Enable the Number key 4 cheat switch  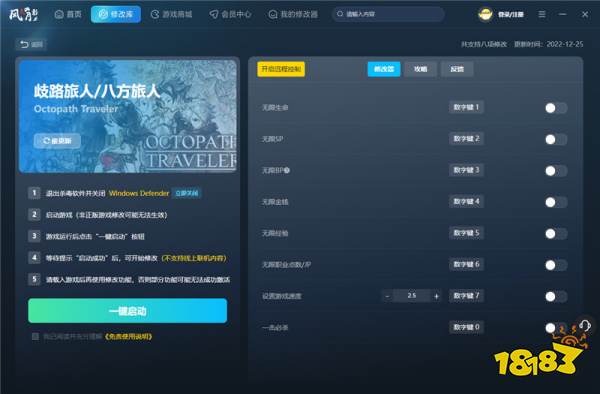[556, 202]
